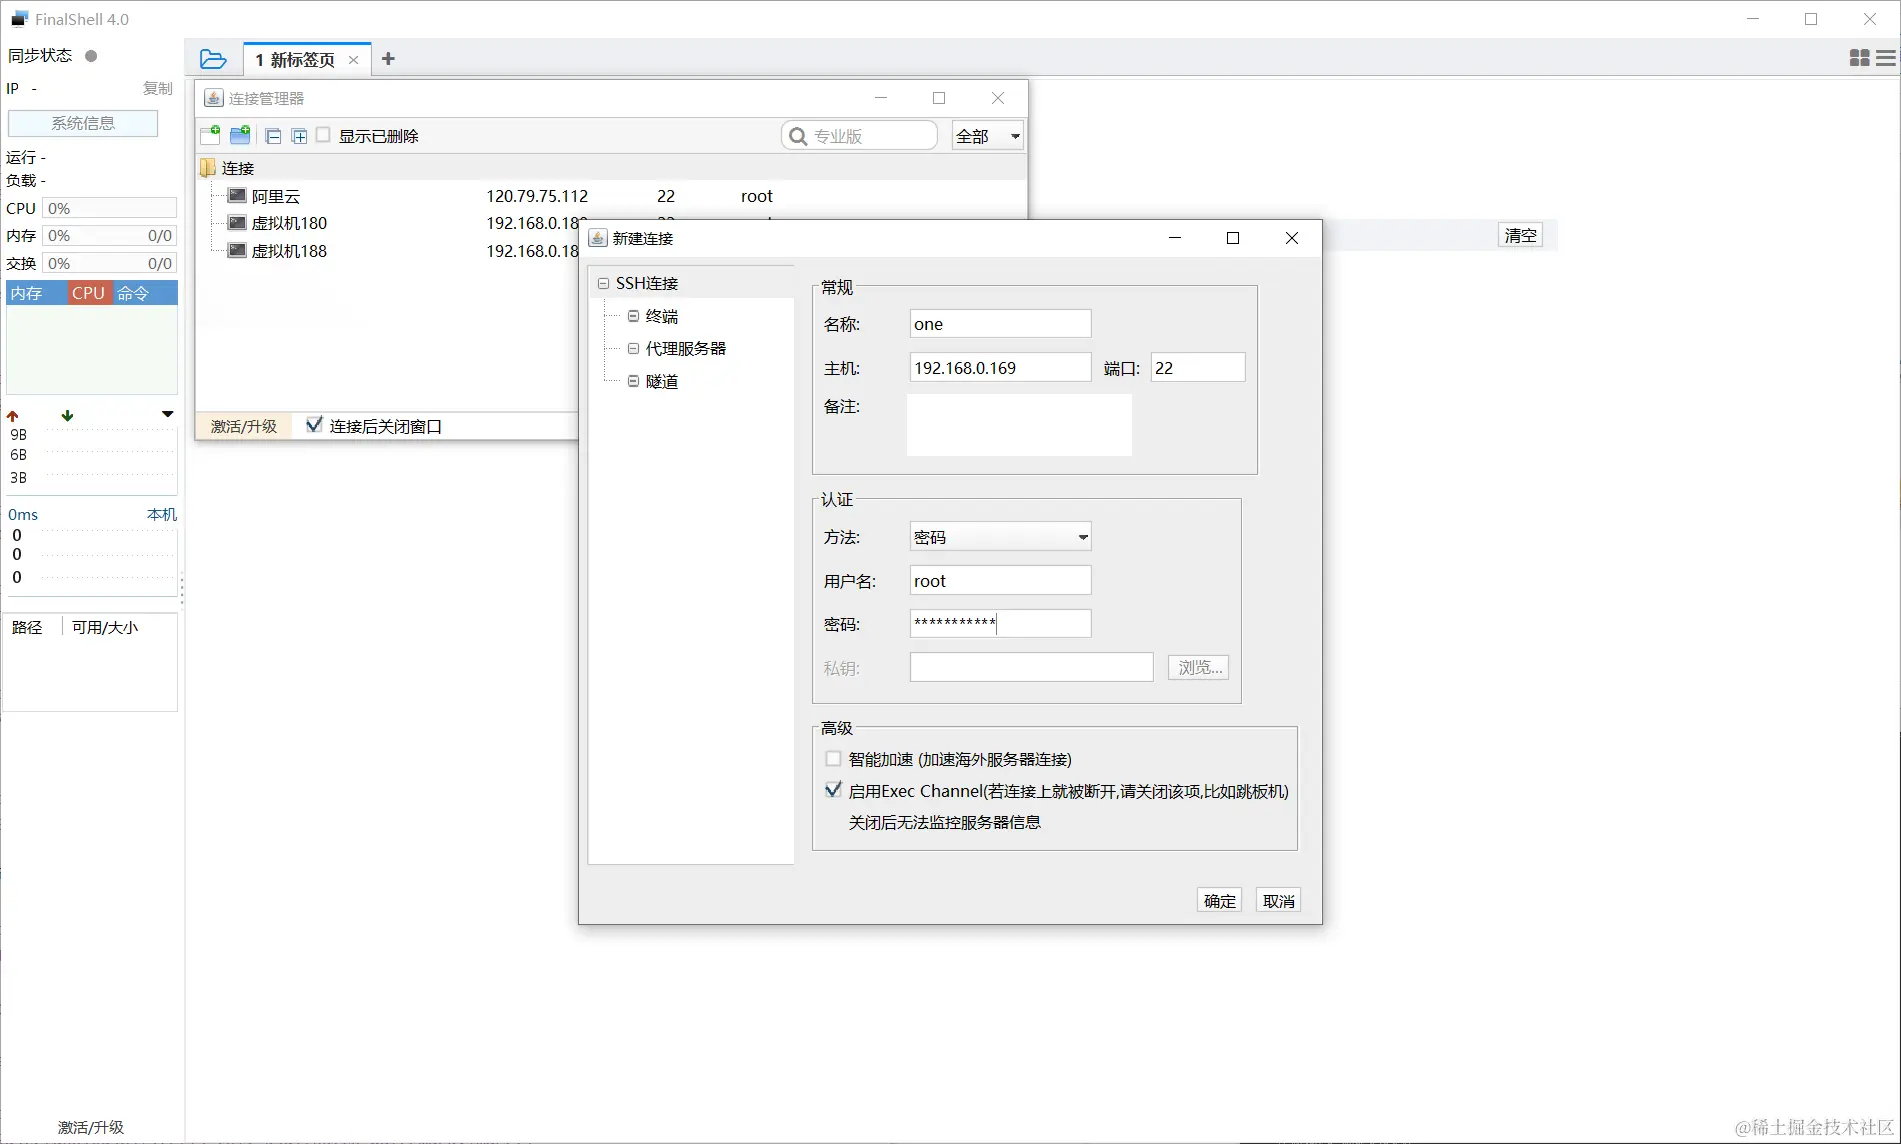This screenshot has width=1901, height=1144.
Task: Click the 浏览... button
Action: pos(1198,667)
